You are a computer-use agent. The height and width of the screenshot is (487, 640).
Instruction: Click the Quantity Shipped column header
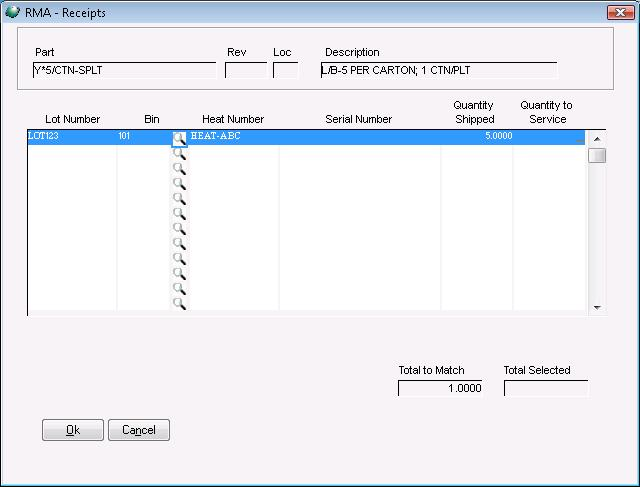(474, 112)
